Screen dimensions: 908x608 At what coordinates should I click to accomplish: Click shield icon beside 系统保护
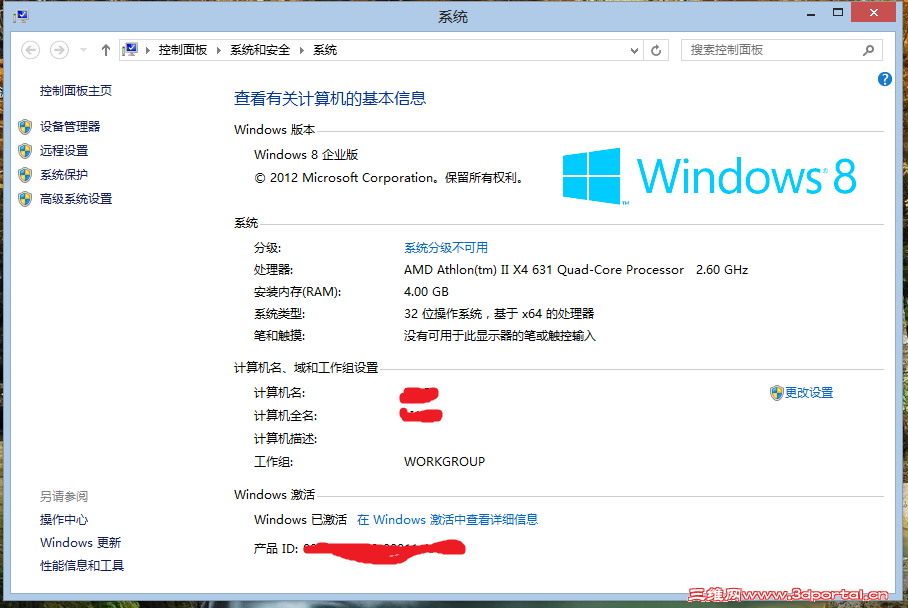point(25,175)
